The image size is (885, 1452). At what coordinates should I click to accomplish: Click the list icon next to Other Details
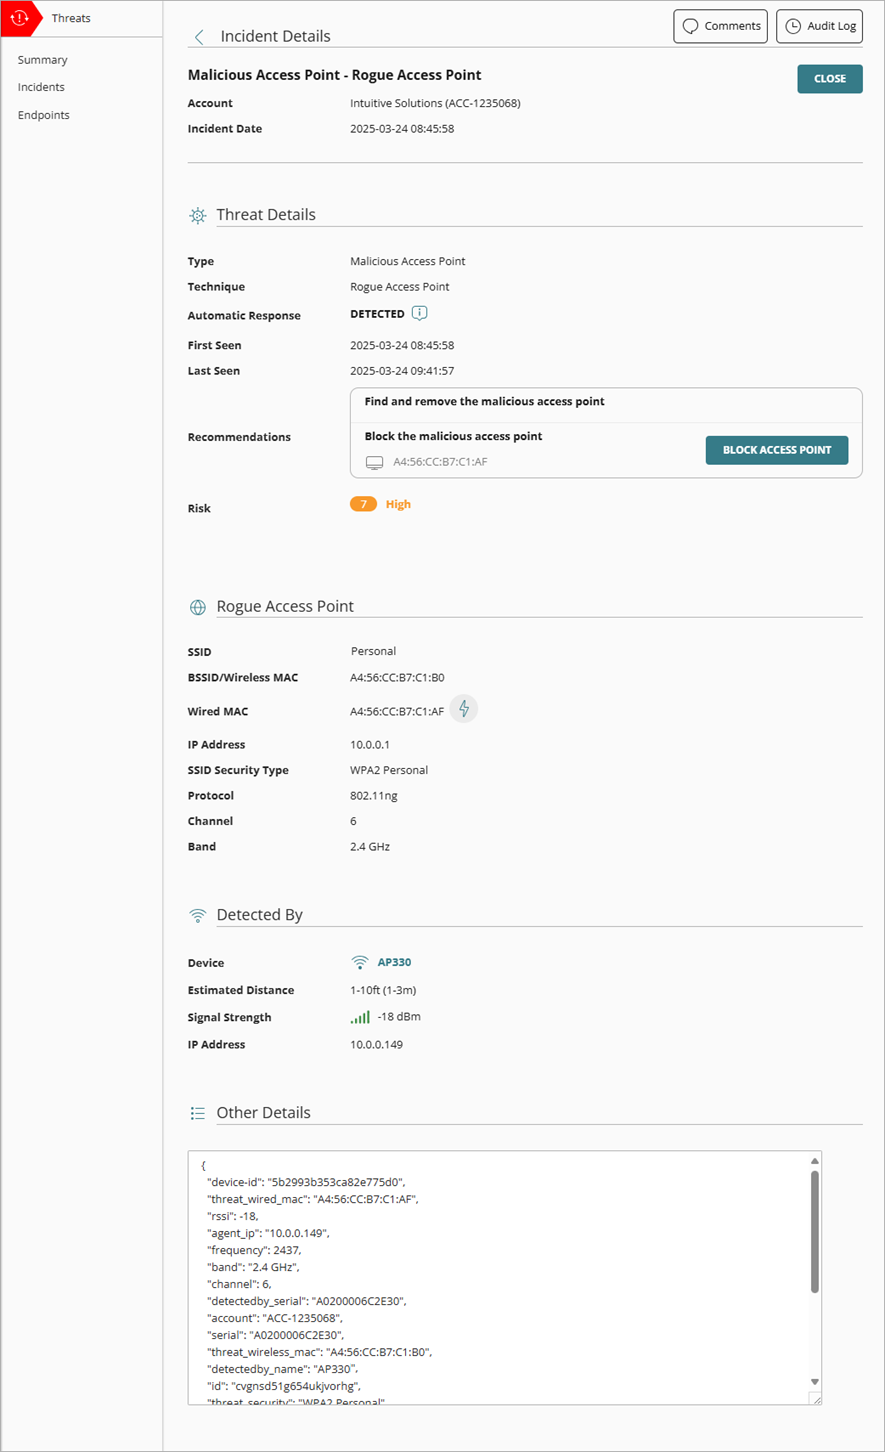[x=198, y=1112]
